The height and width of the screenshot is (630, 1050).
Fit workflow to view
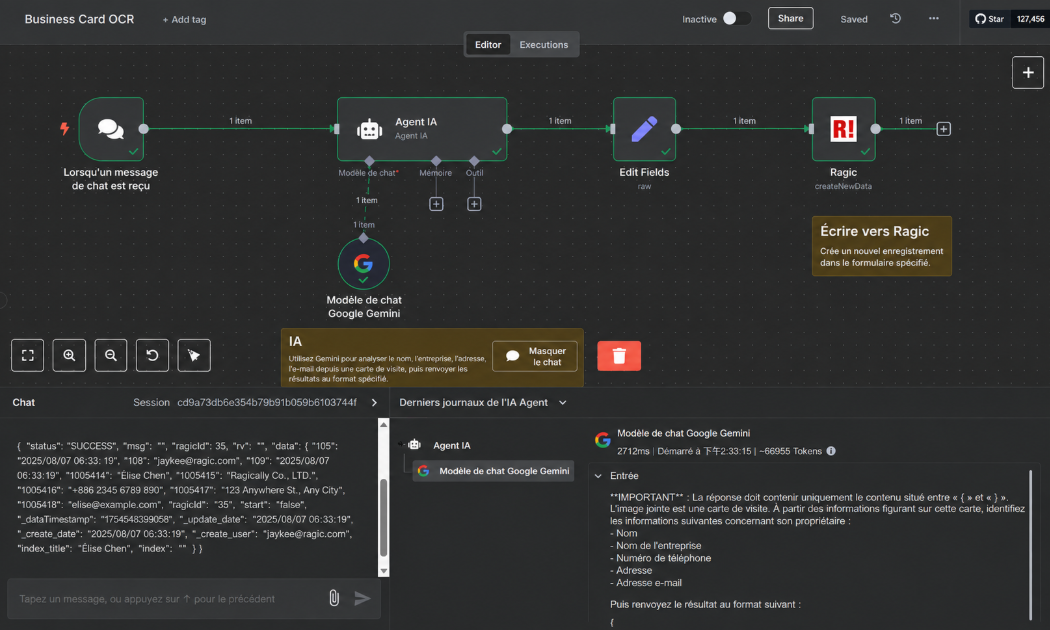click(x=27, y=356)
